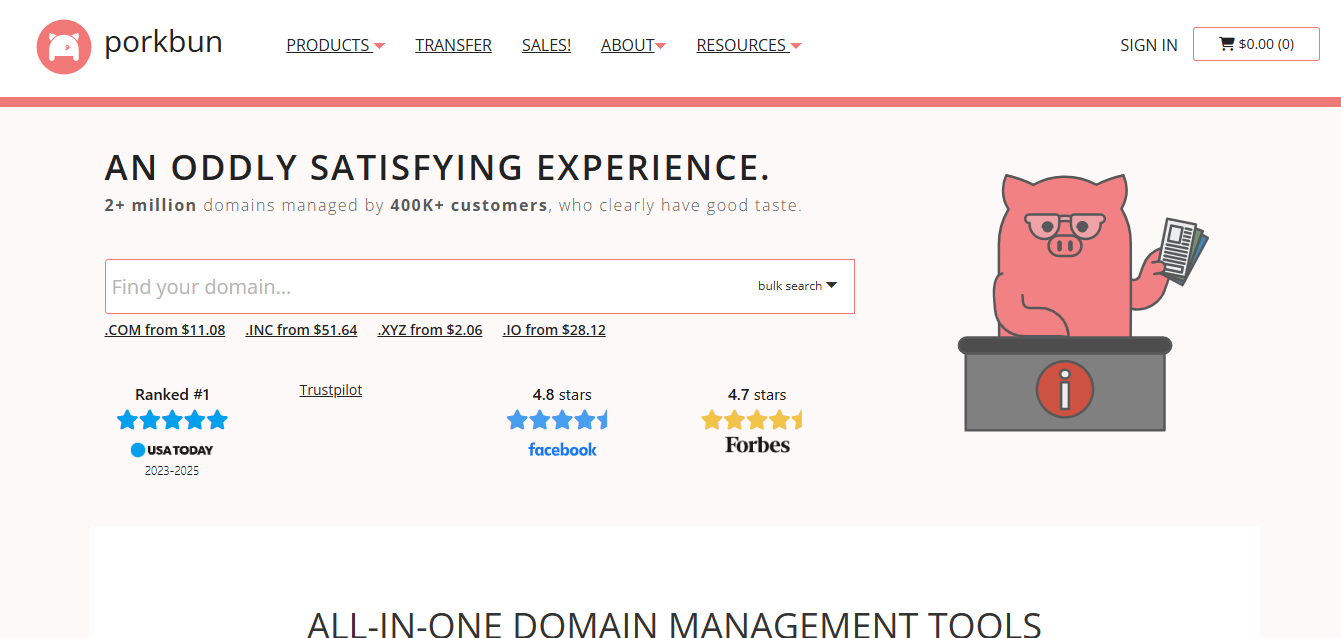The image size is (1341, 638).
Task: Click the papers held by the pig
Action: coord(1183,250)
